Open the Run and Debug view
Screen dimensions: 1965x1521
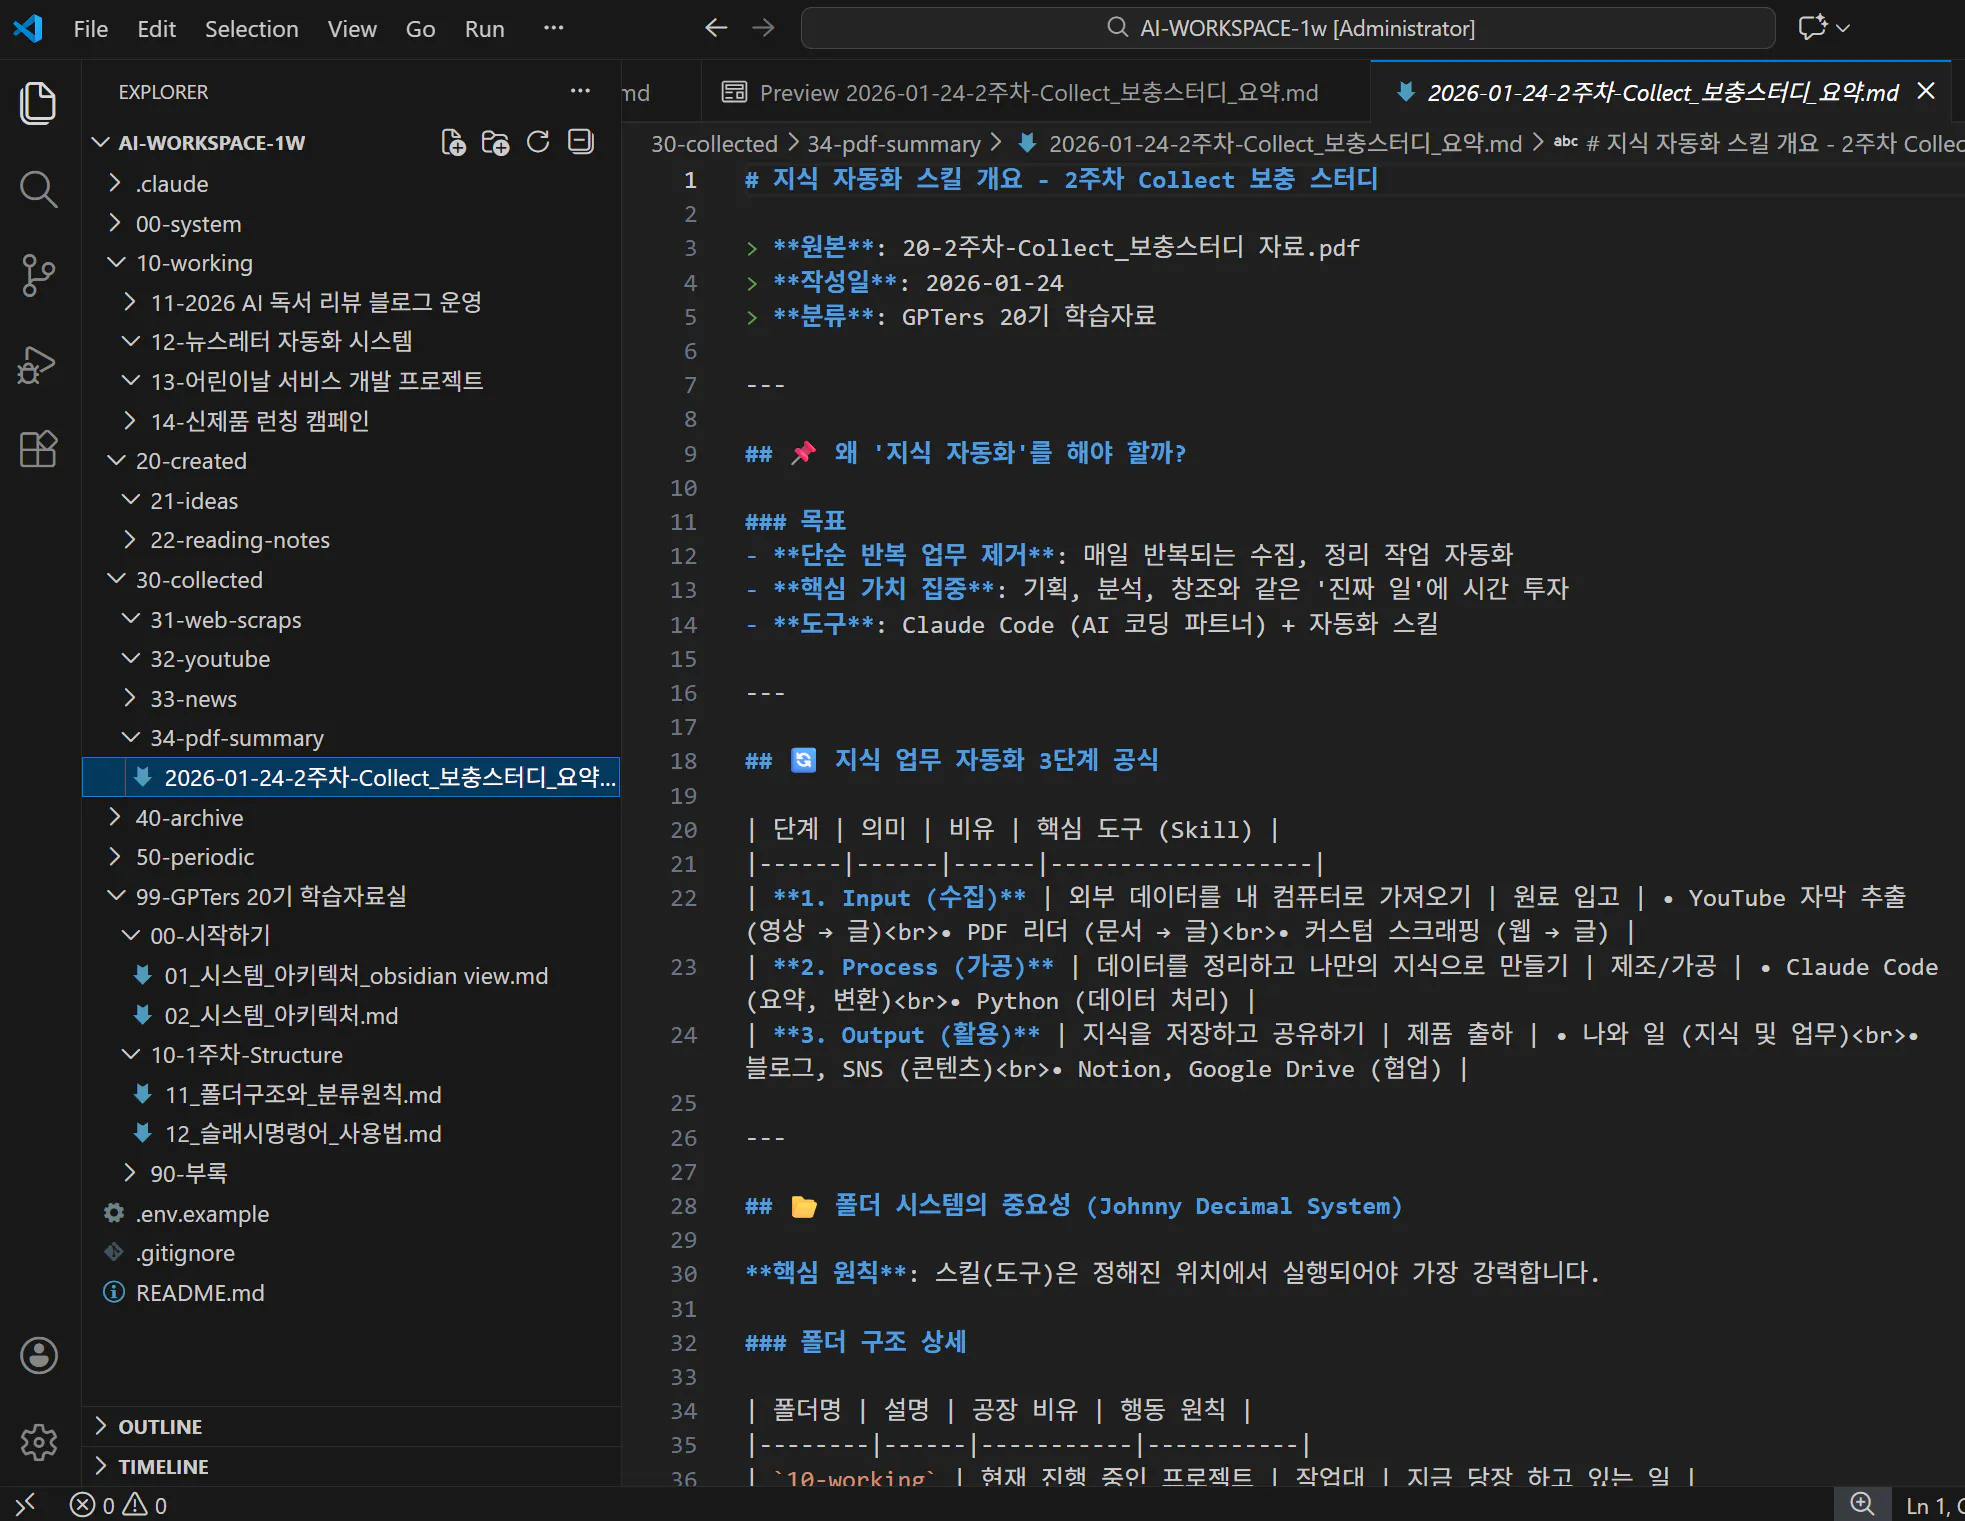tap(38, 364)
